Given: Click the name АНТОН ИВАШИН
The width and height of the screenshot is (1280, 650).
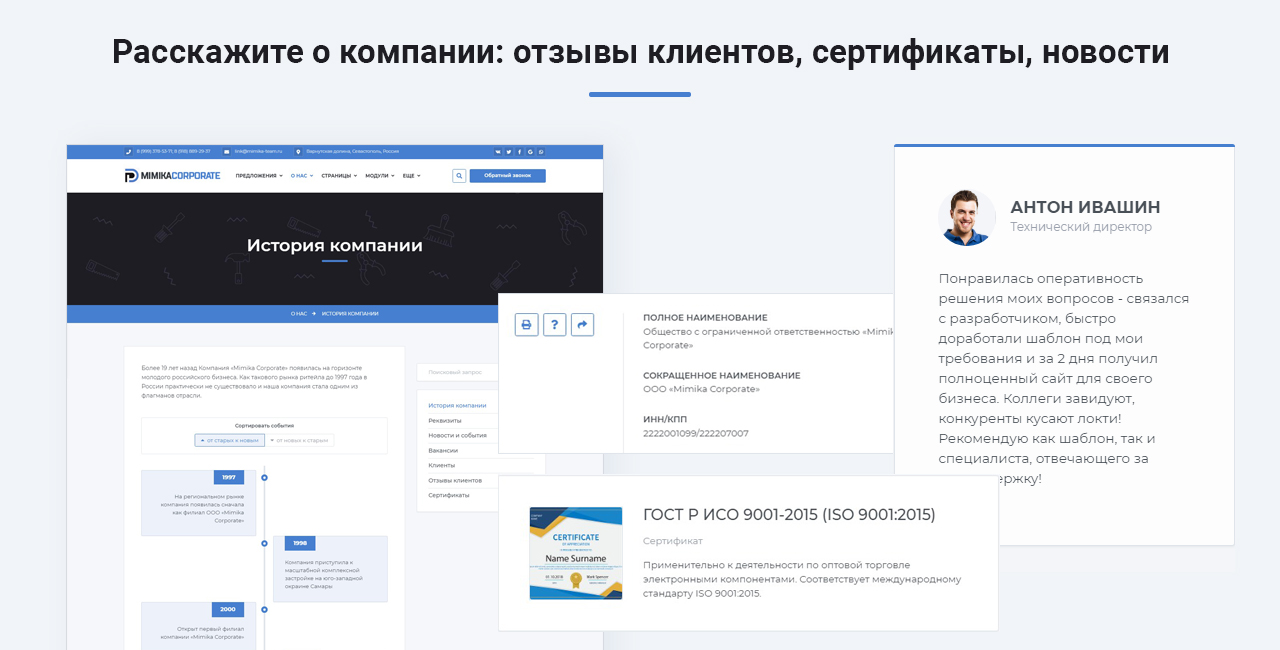Looking at the screenshot, I should [x=1085, y=207].
